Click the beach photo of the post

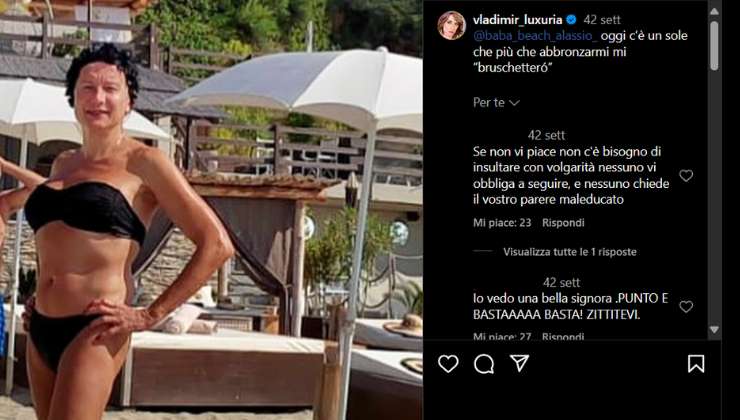211,210
